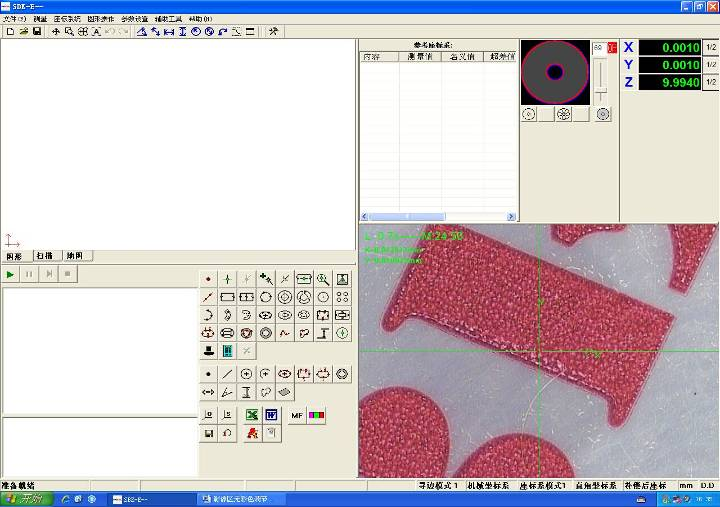Click the Pause button beside Play

tap(29, 274)
